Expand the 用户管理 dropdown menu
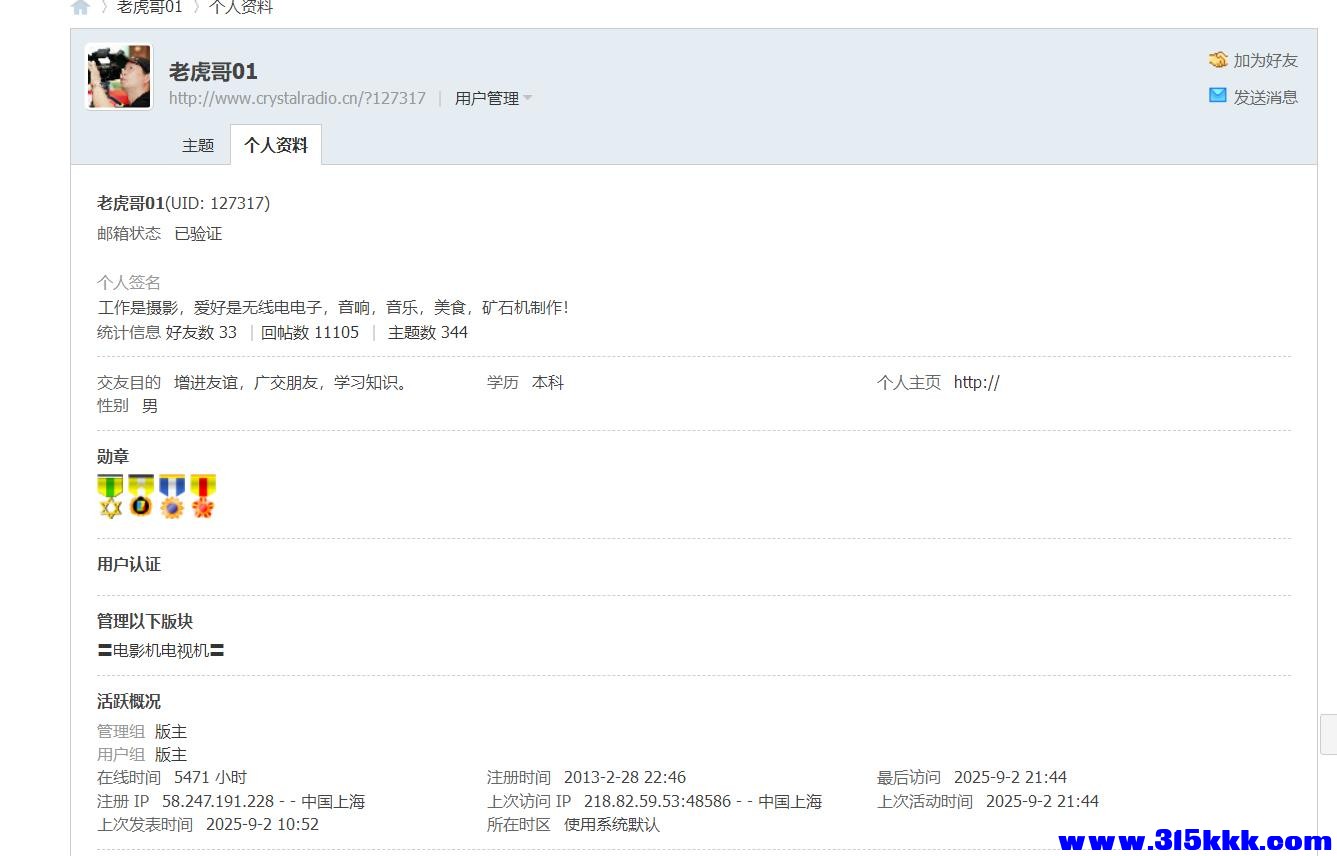This screenshot has height=856, width=1337. pyautogui.click(x=493, y=98)
